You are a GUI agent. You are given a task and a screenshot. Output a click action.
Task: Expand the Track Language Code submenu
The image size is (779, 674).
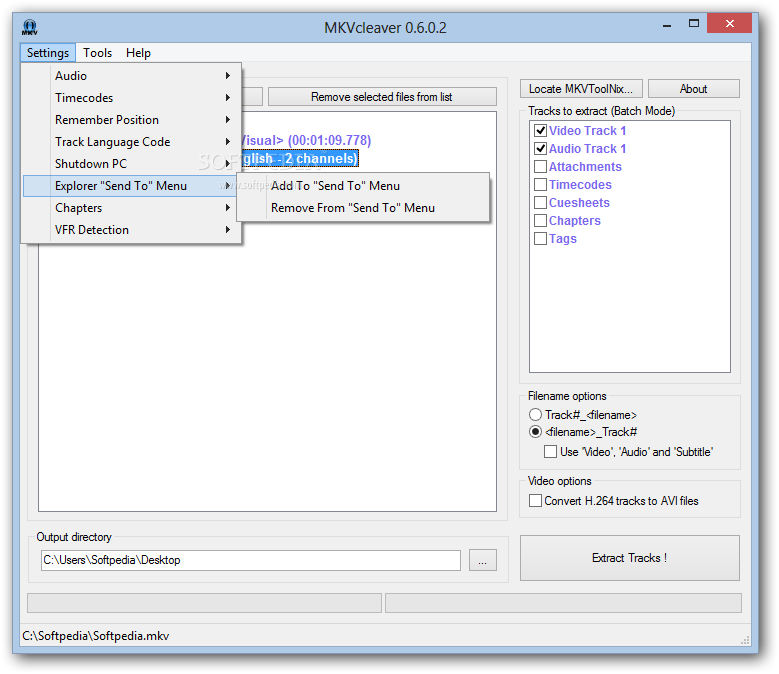coord(132,142)
